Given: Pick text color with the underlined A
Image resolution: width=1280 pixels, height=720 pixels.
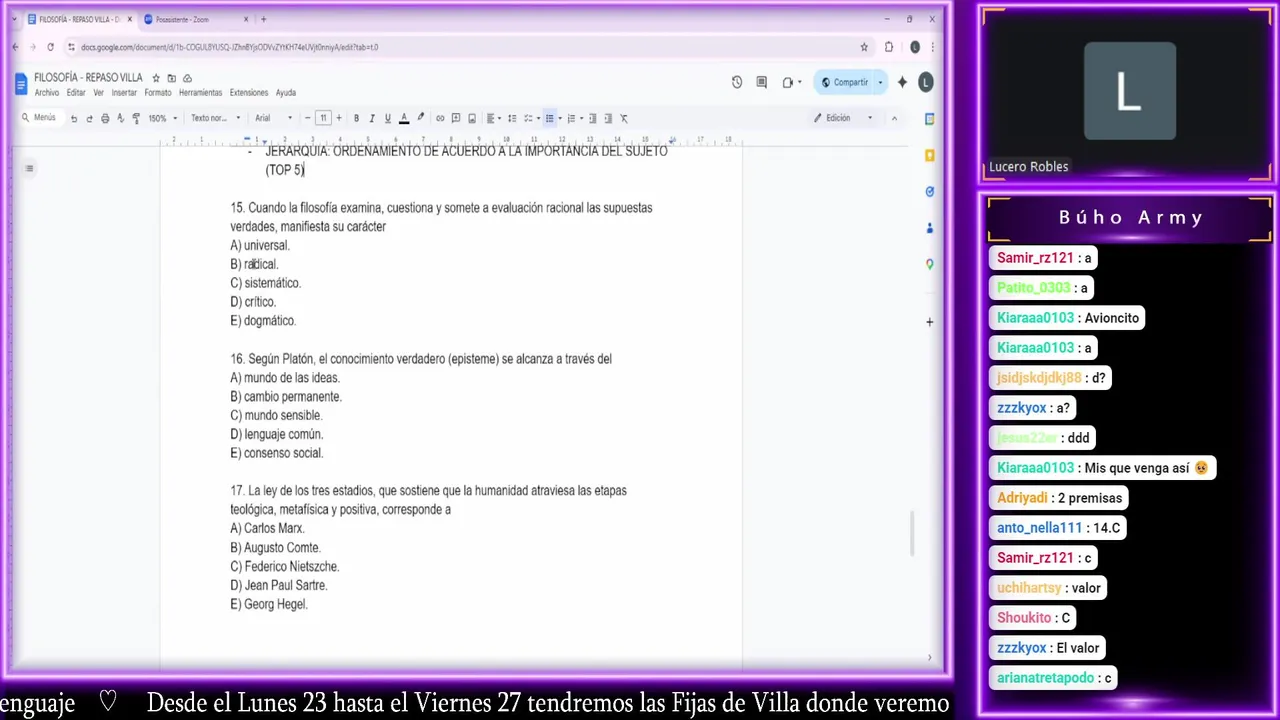Looking at the screenshot, I should pyautogui.click(x=404, y=118).
